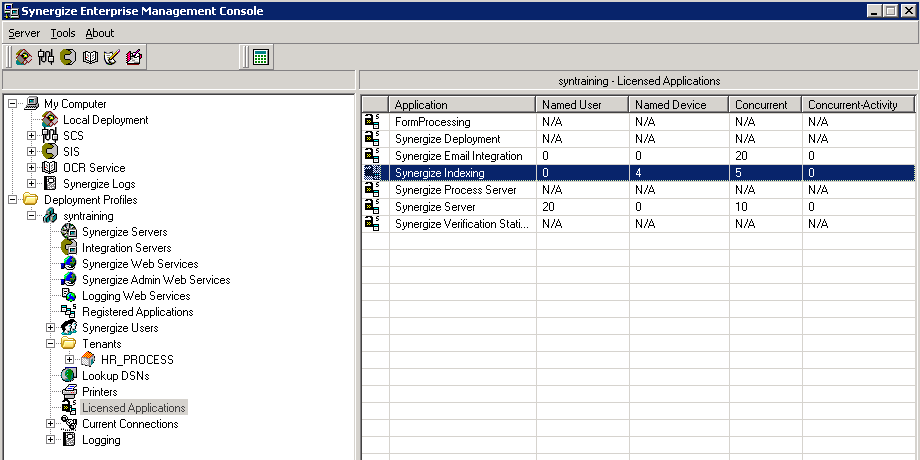Sort by the Named User column header
This screenshot has height=460, width=920.
point(582,104)
